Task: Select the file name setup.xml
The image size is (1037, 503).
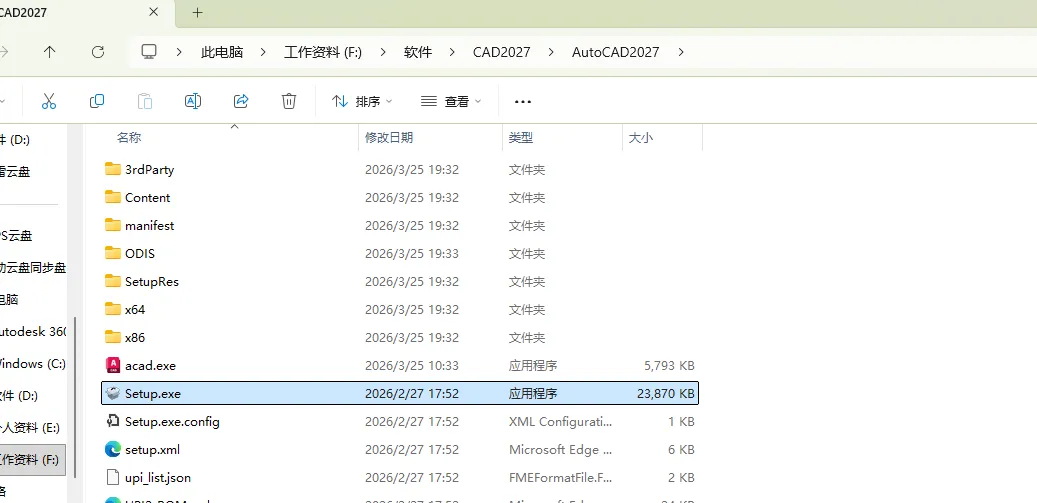Action: point(152,449)
